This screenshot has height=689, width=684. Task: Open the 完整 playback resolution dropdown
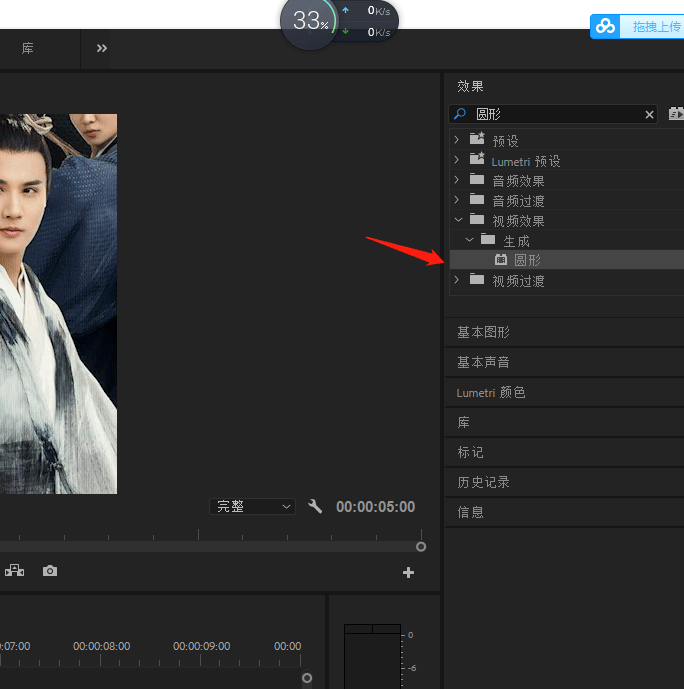coord(252,507)
